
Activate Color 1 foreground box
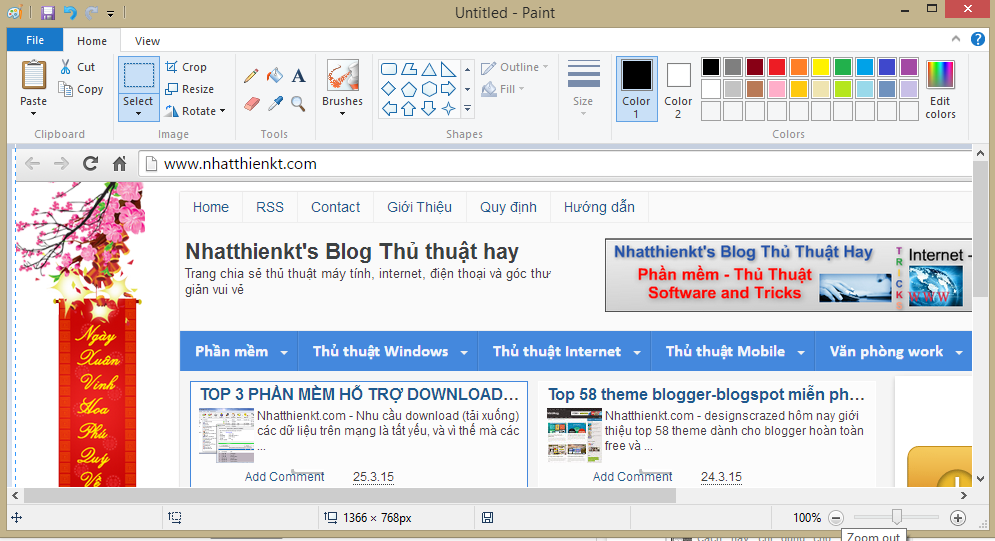(636, 89)
